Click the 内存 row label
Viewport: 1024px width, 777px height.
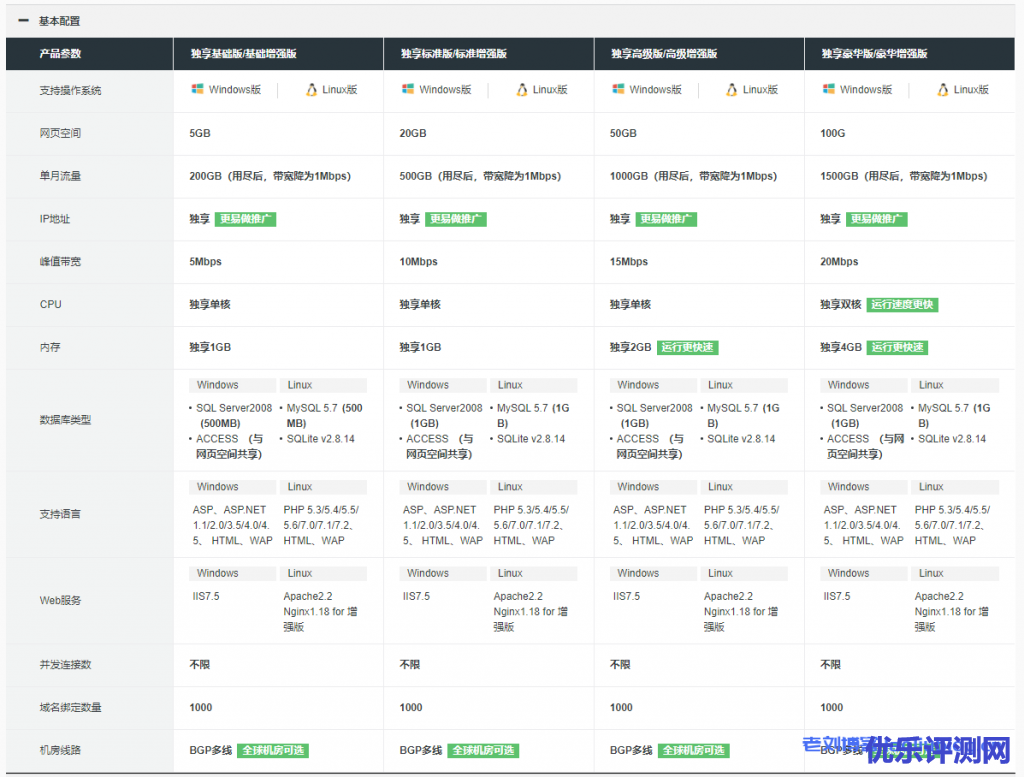[x=50, y=347]
